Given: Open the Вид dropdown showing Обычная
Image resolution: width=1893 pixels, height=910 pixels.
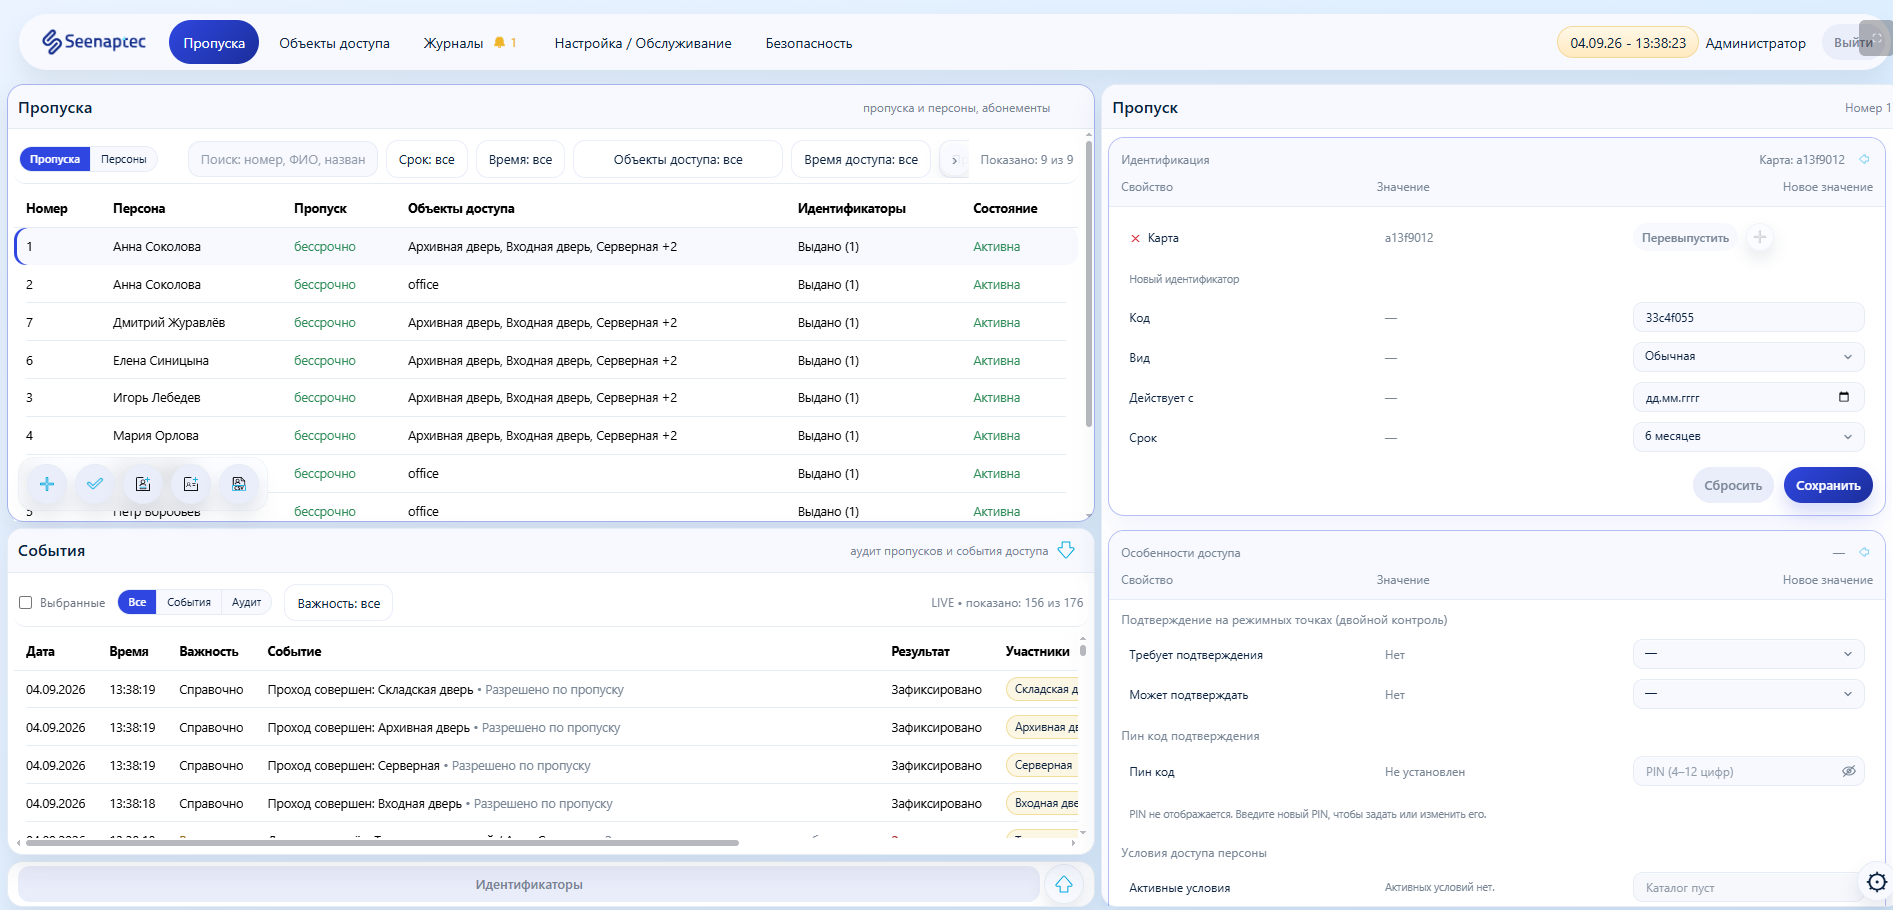Looking at the screenshot, I should click(1748, 356).
